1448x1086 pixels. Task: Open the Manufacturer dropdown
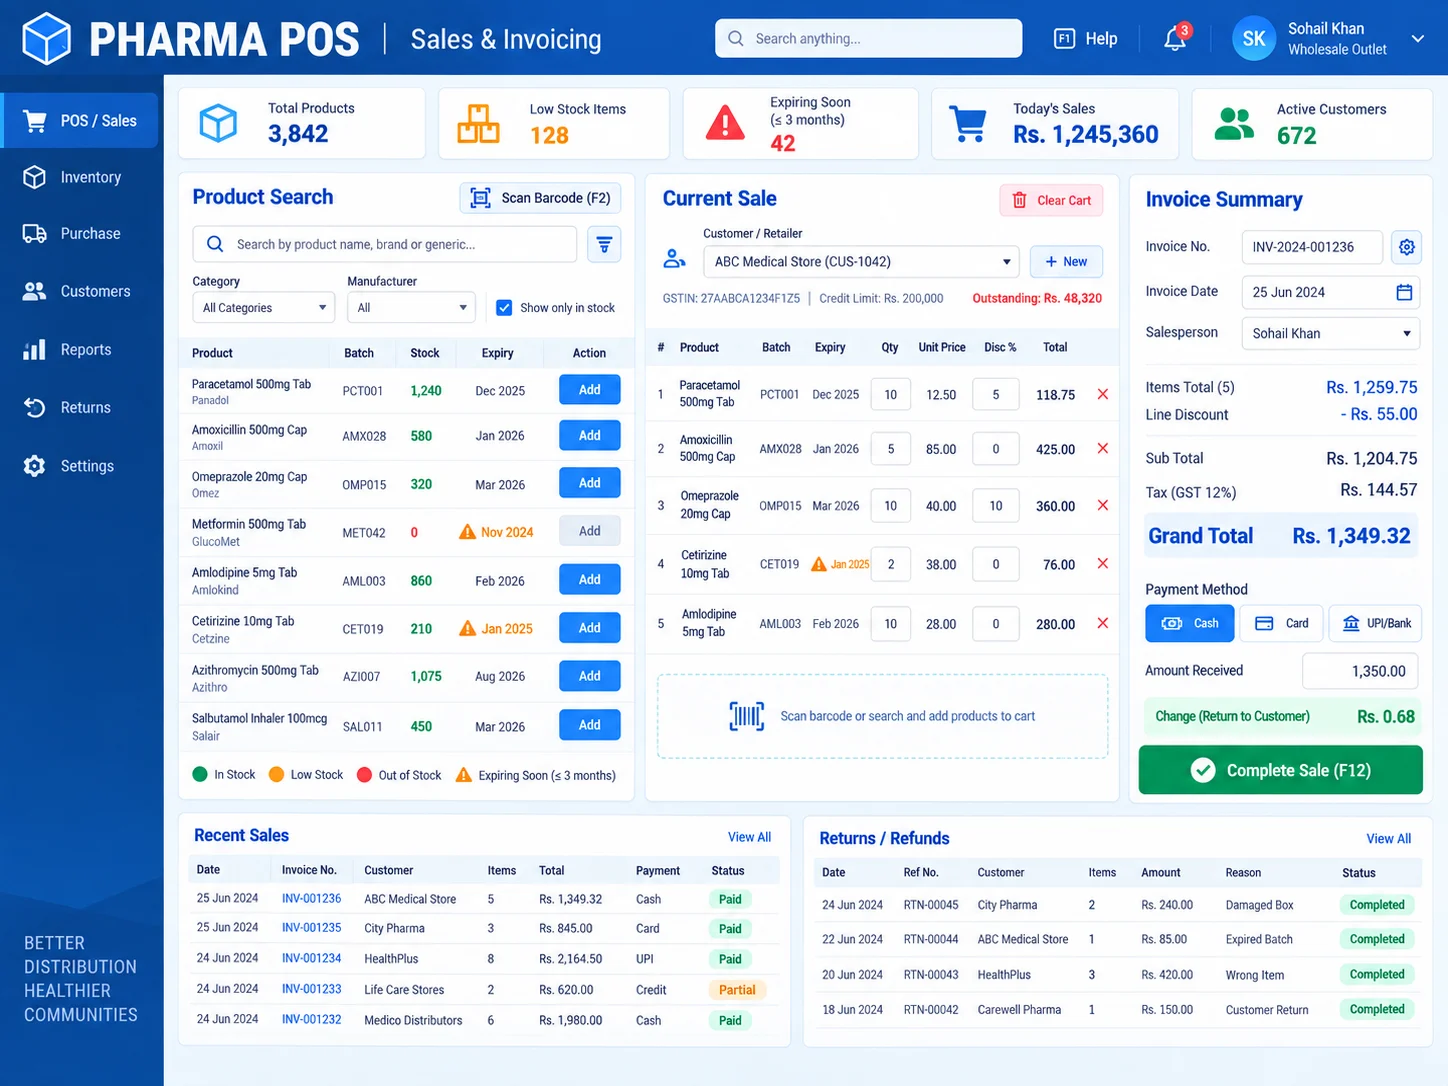(411, 308)
